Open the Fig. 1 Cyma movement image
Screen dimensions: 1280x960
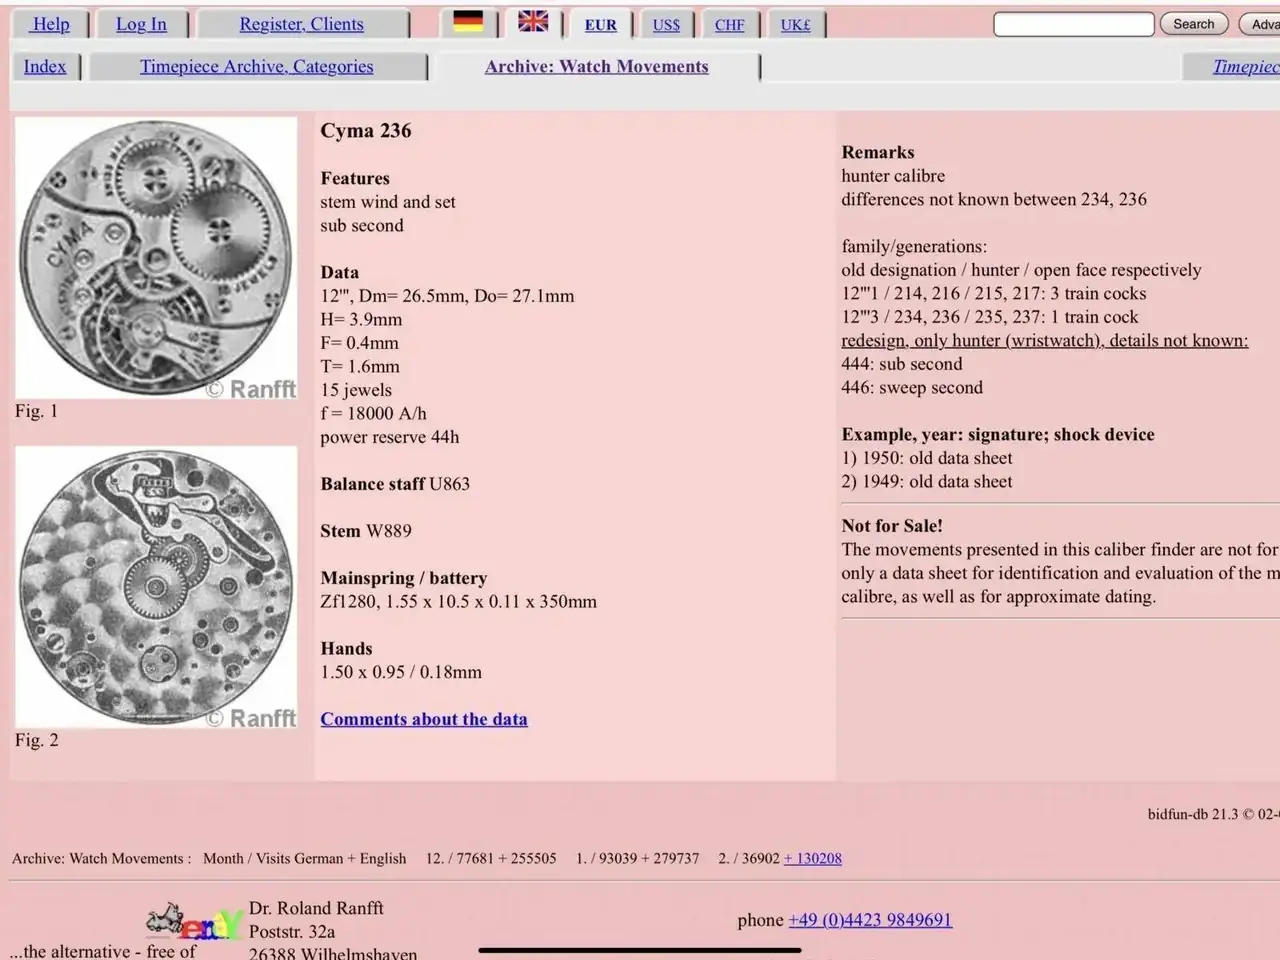pos(156,258)
